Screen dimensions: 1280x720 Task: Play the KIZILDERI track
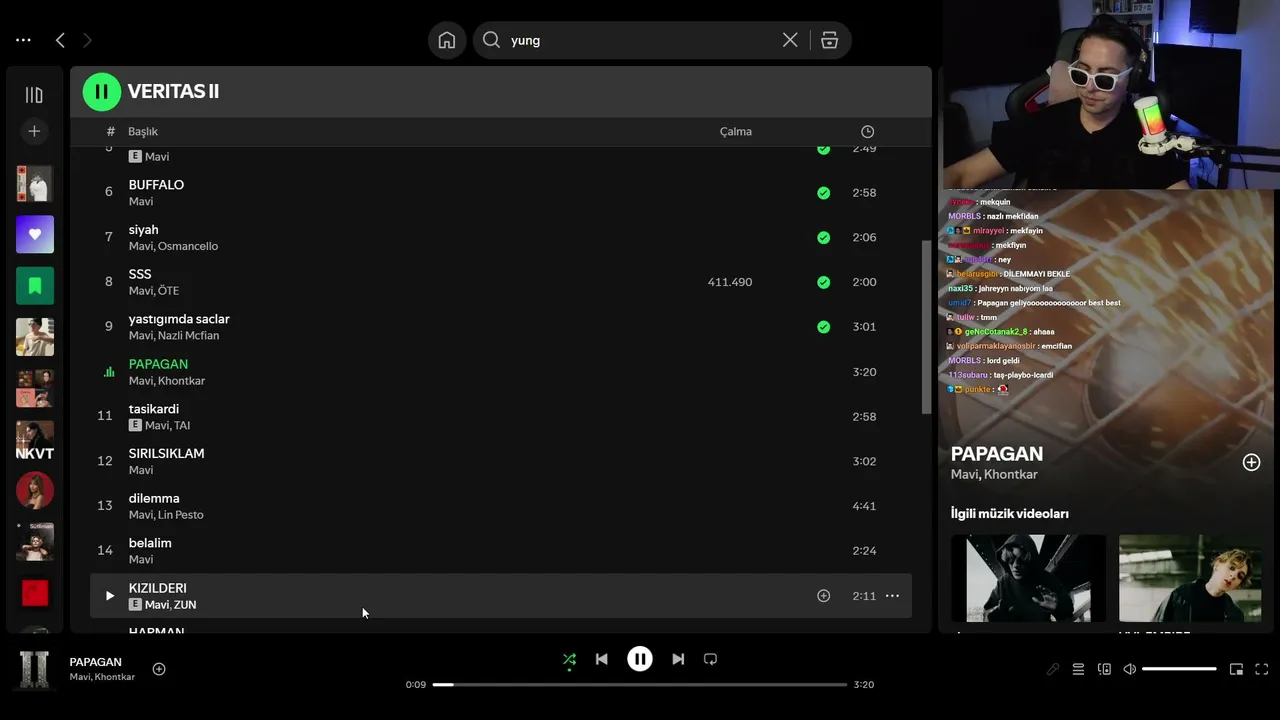pyautogui.click(x=110, y=596)
